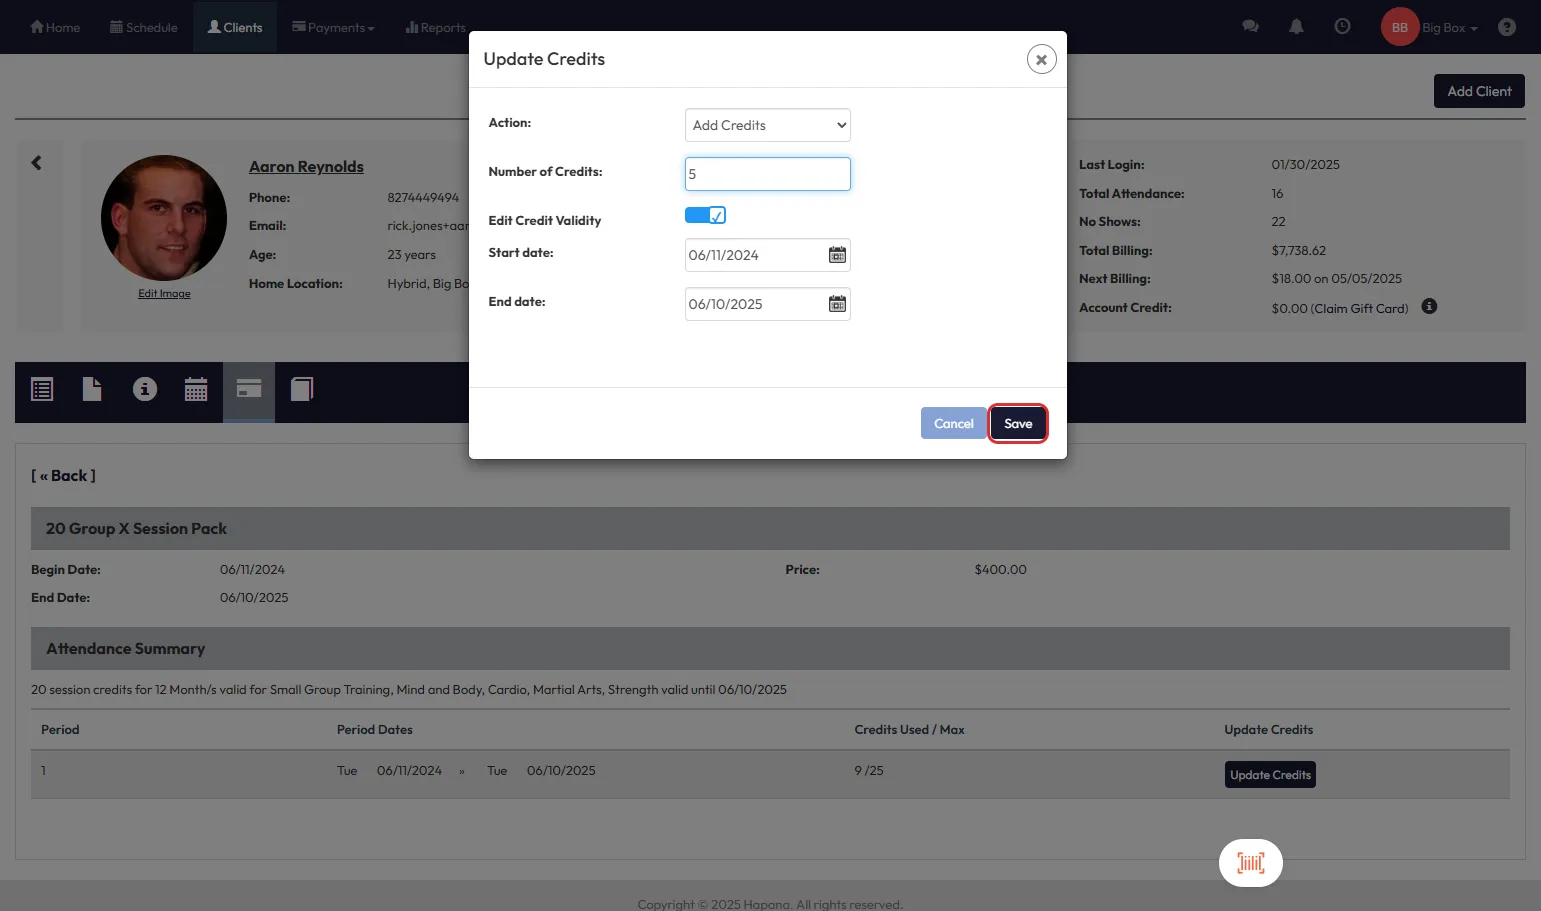The width and height of the screenshot is (1541, 911).
Task: Open the Reports menu item
Action: click(x=435, y=27)
